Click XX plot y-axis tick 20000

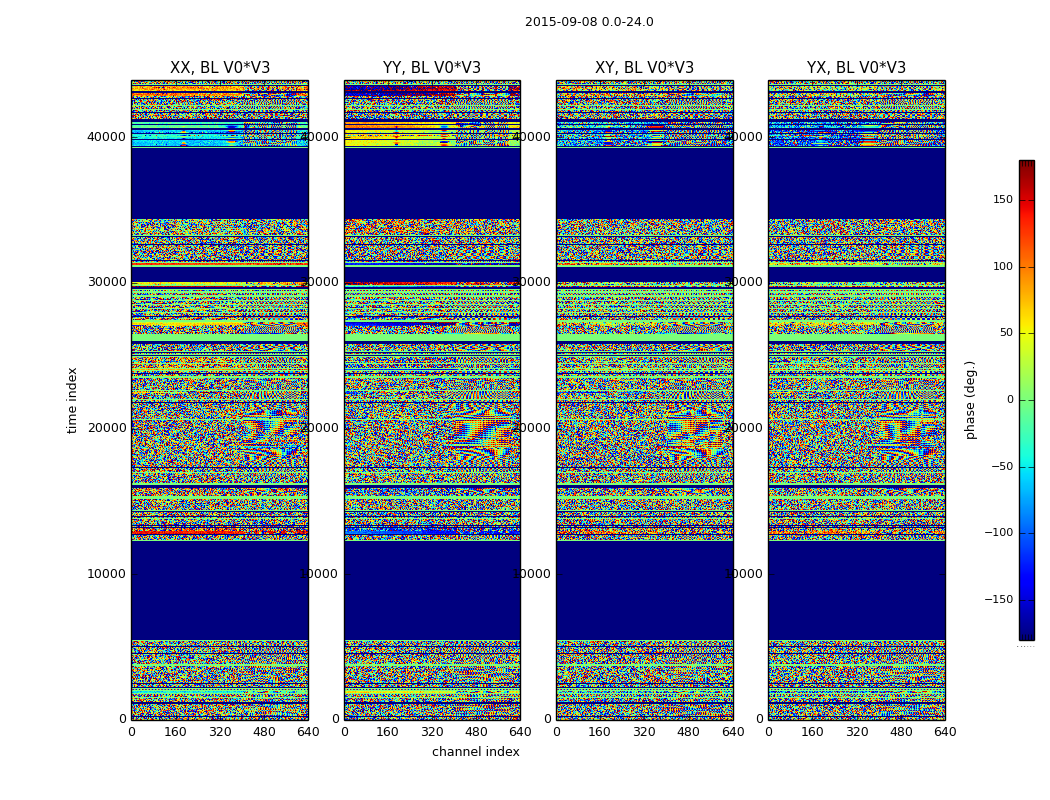[106, 428]
